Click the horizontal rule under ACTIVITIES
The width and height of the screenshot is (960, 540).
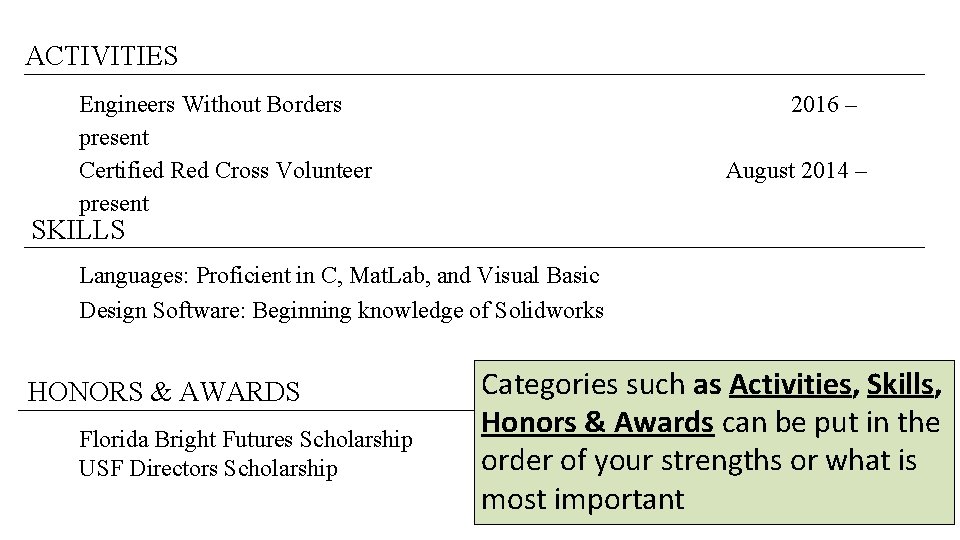click(474, 75)
